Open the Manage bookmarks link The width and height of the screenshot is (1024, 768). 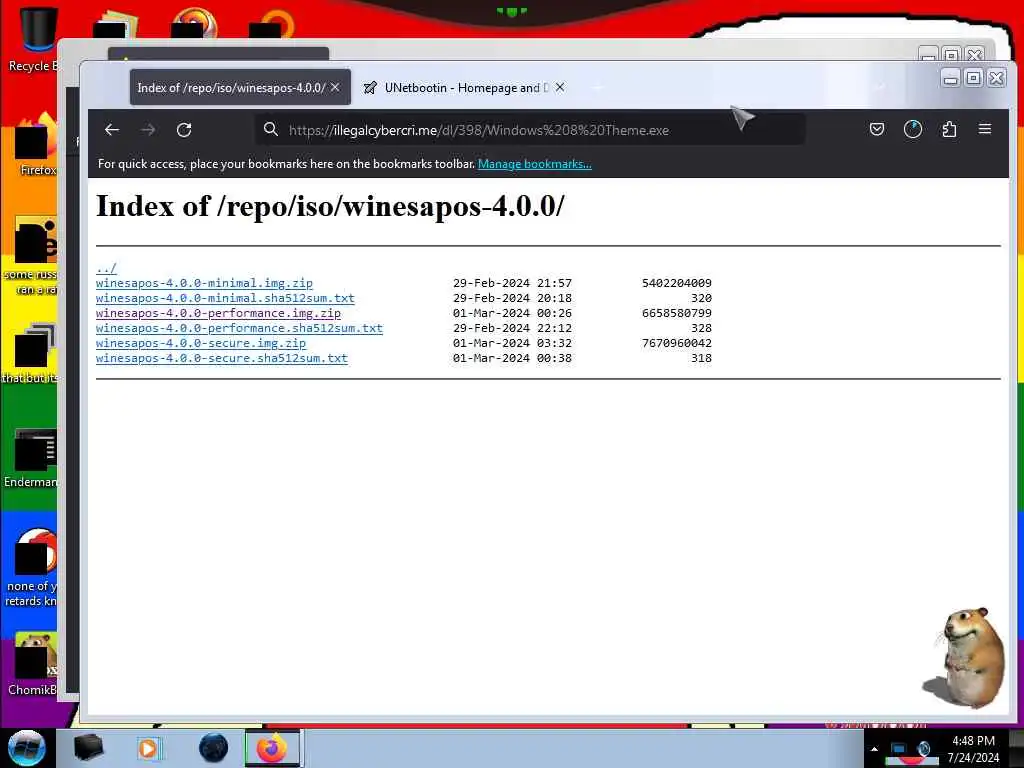pos(534,164)
